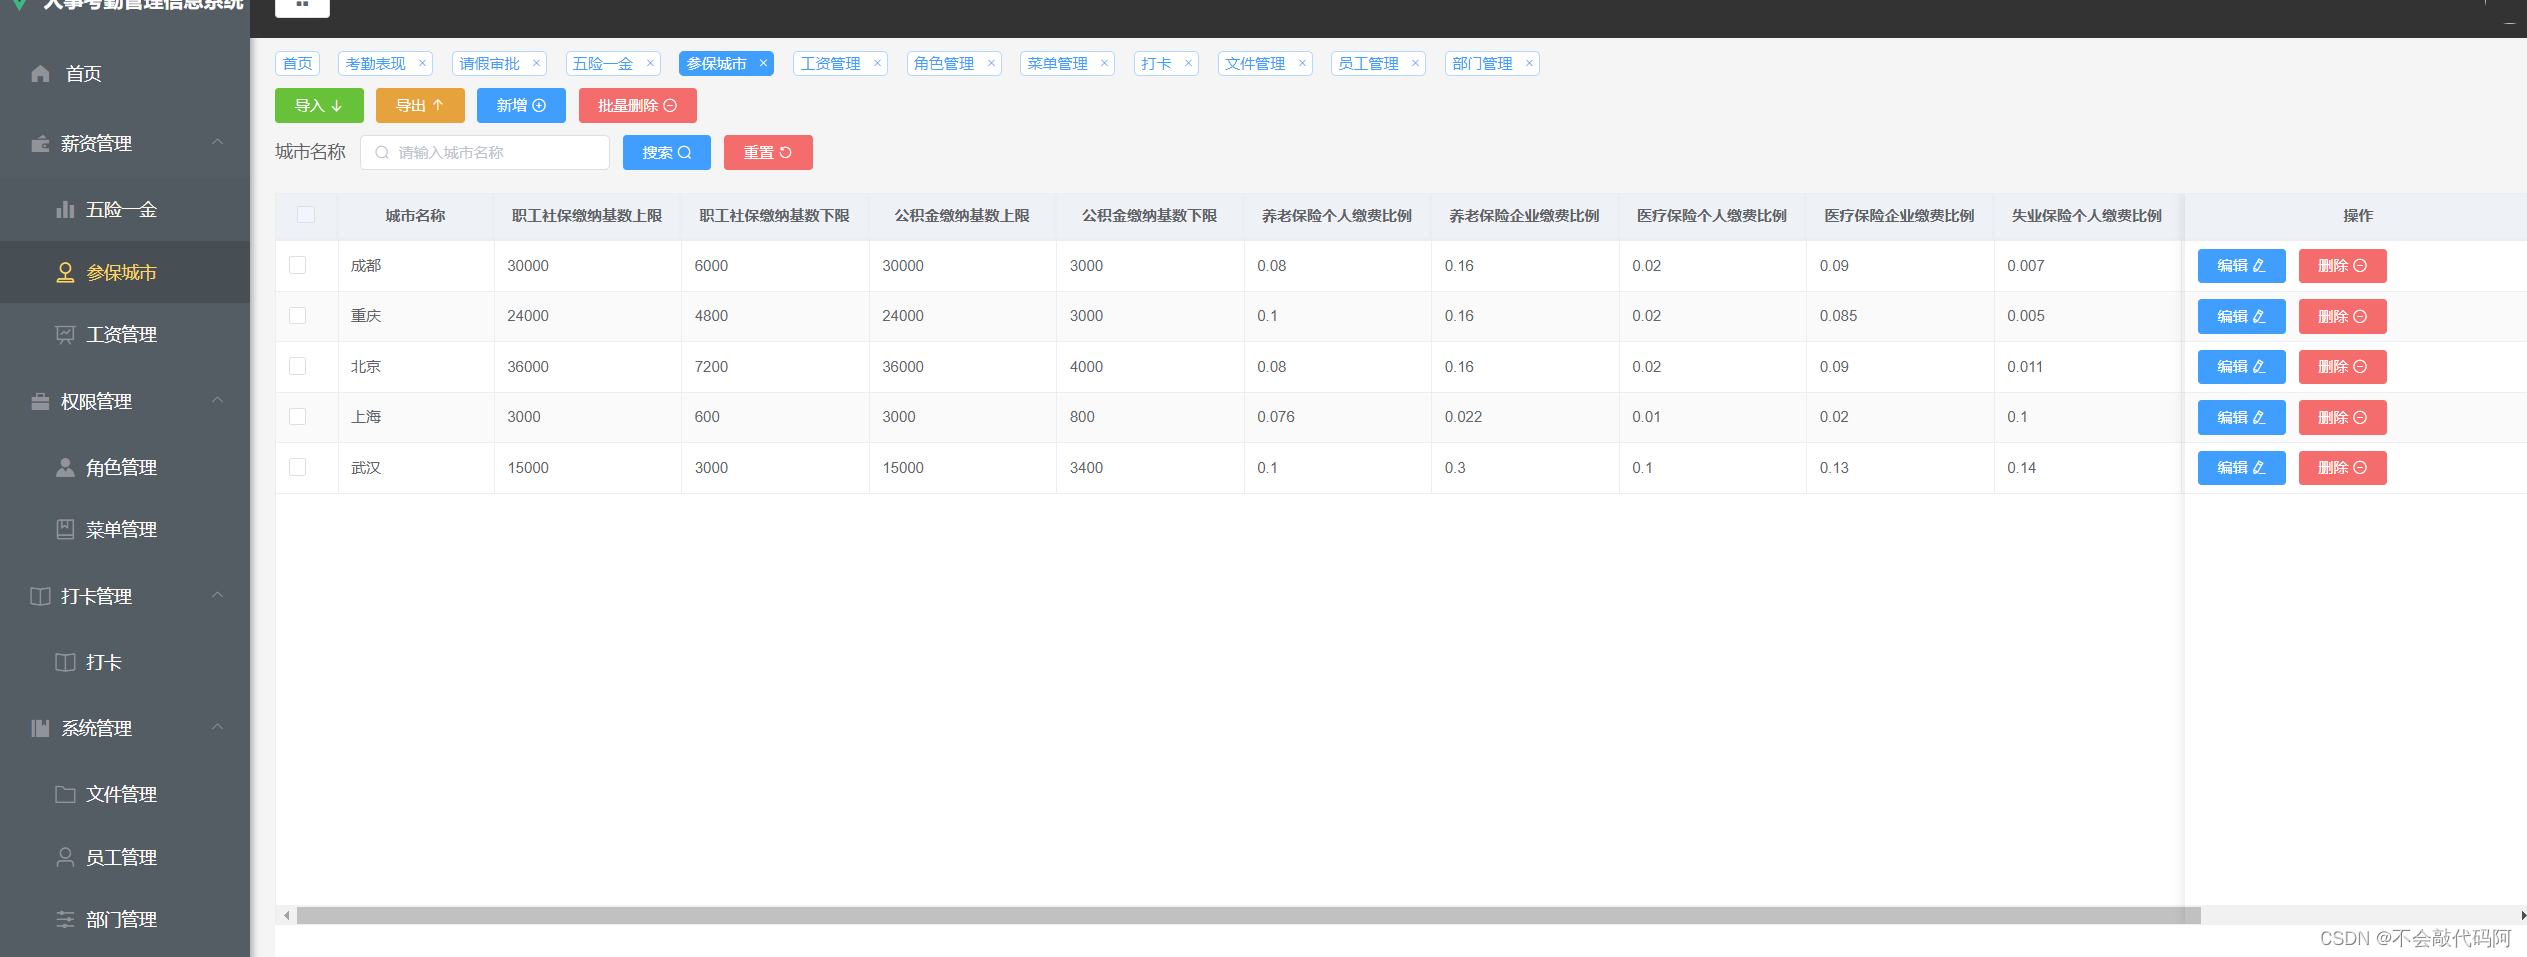Click the icon beside sidebar item 打卡
The image size is (2527, 957).
tap(65, 663)
